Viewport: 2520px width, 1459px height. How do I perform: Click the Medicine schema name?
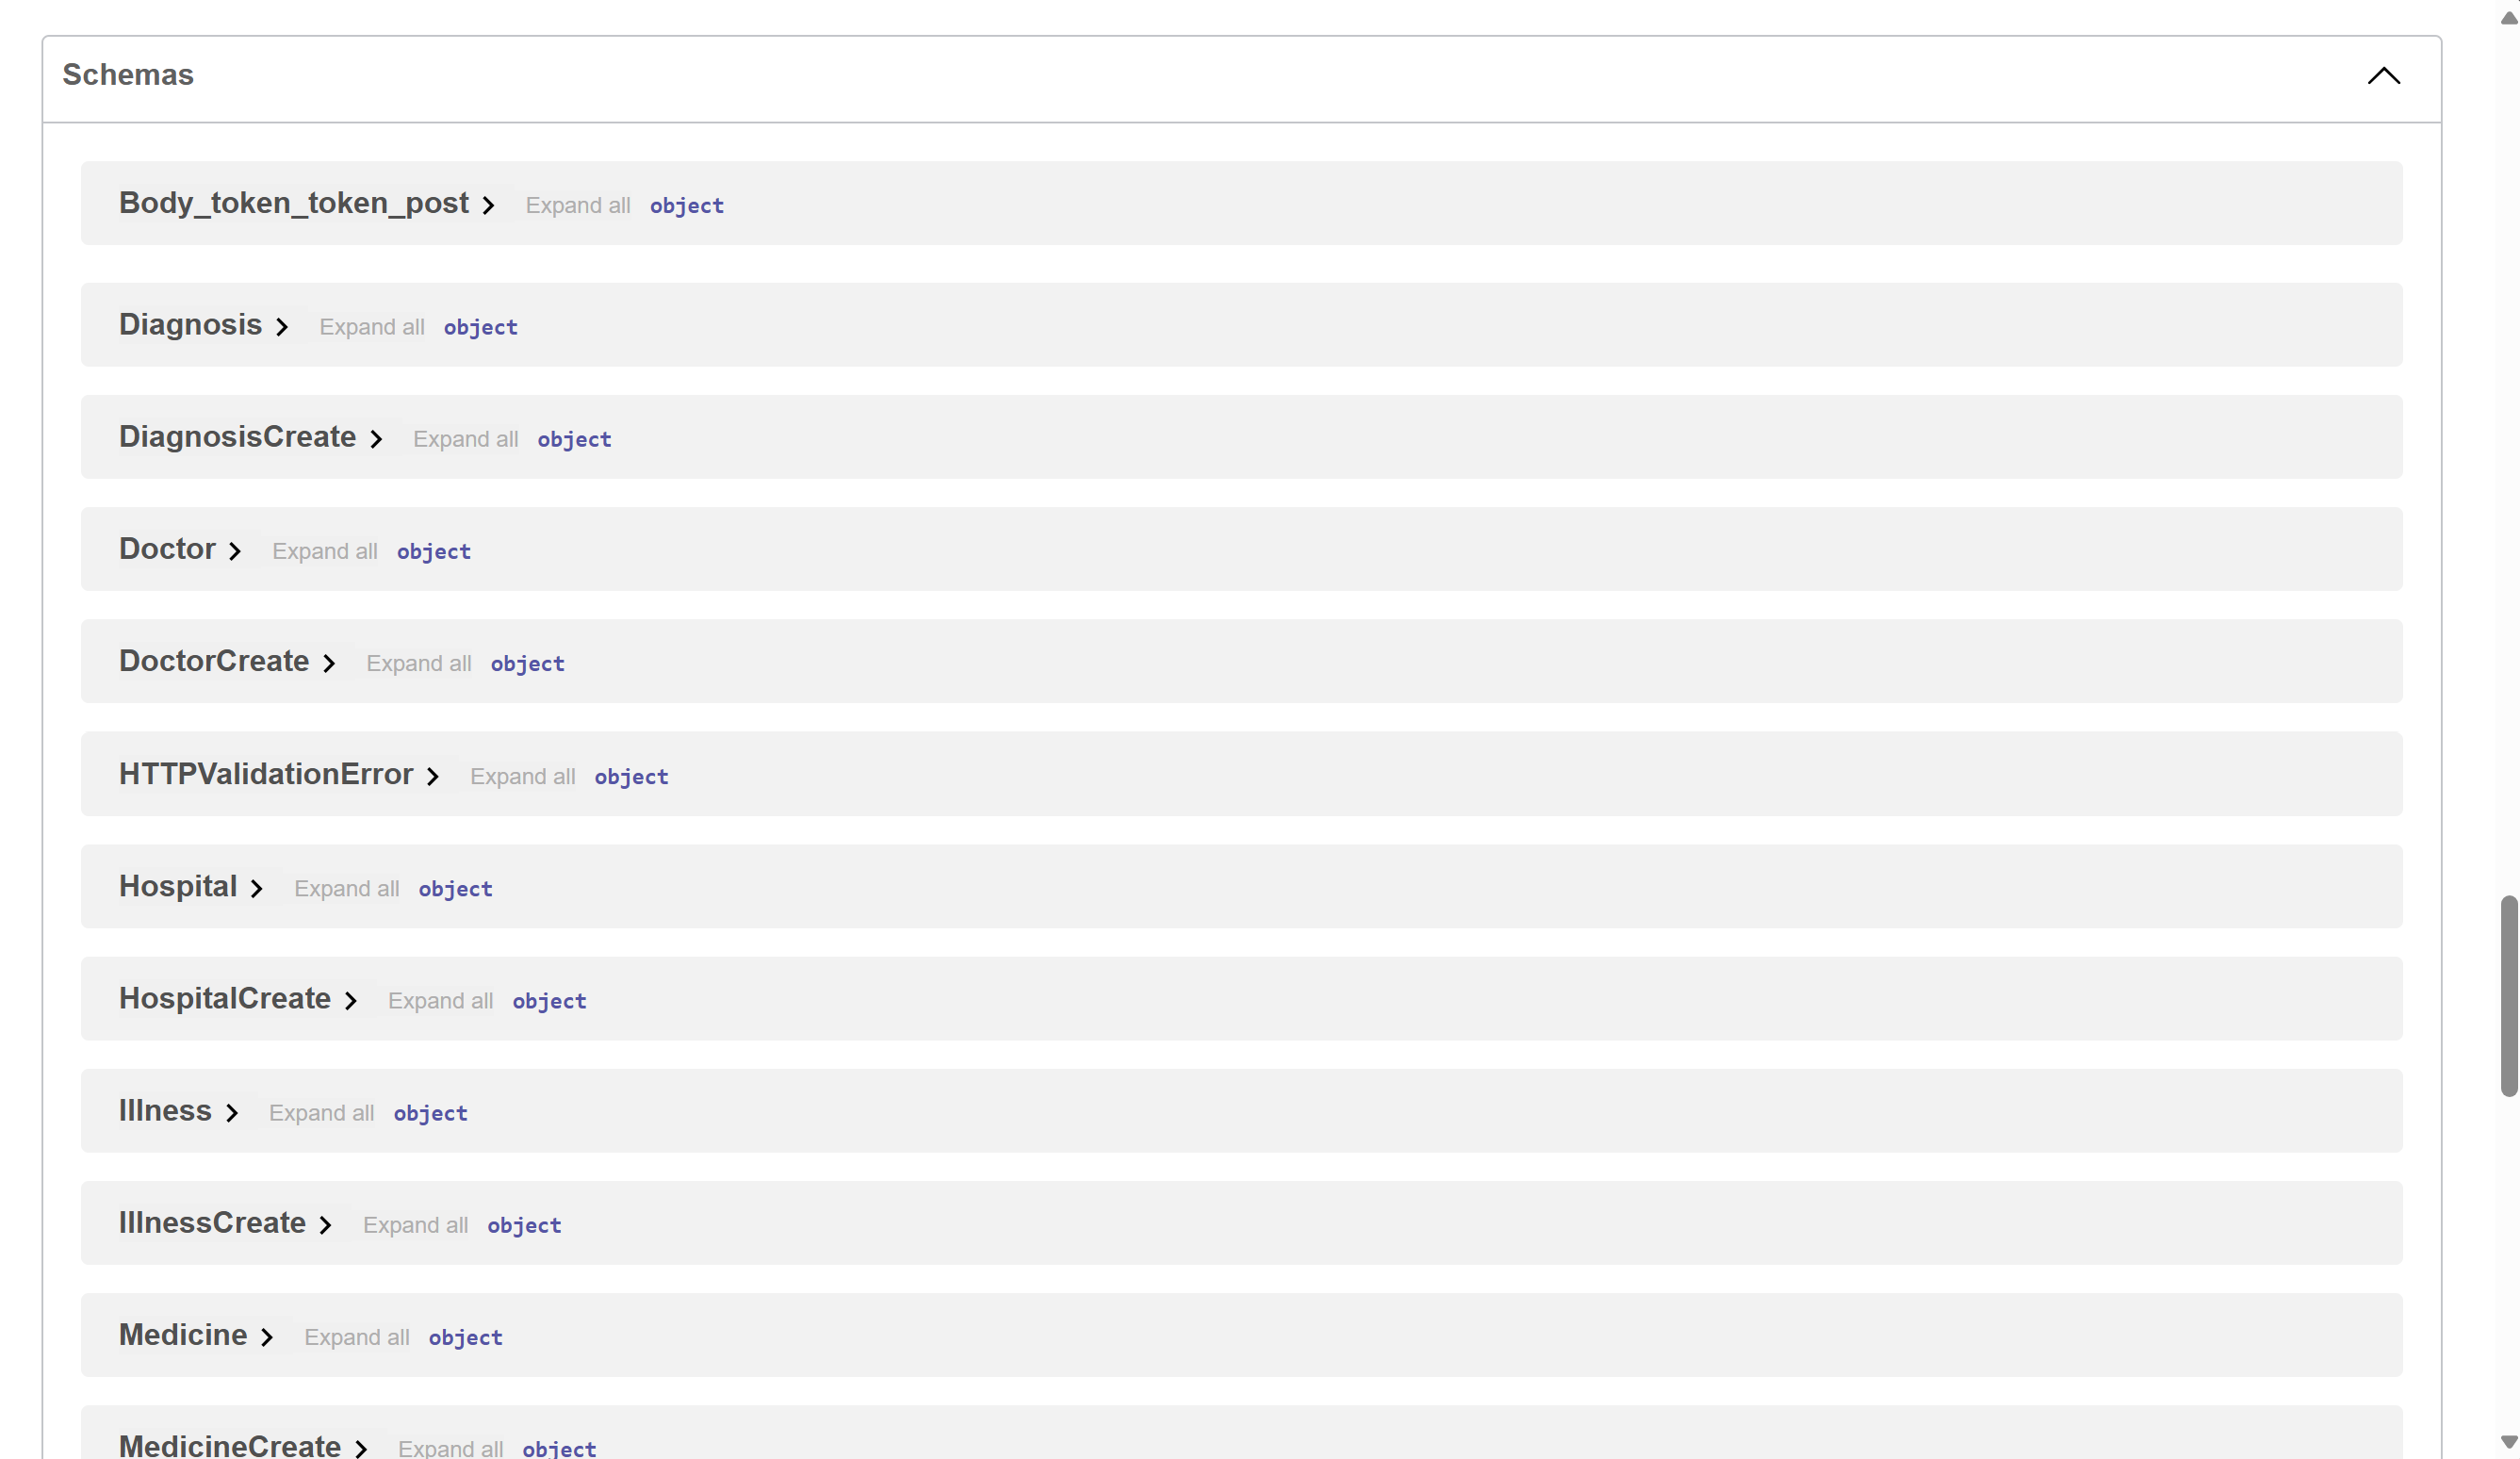pos(183,1335)
